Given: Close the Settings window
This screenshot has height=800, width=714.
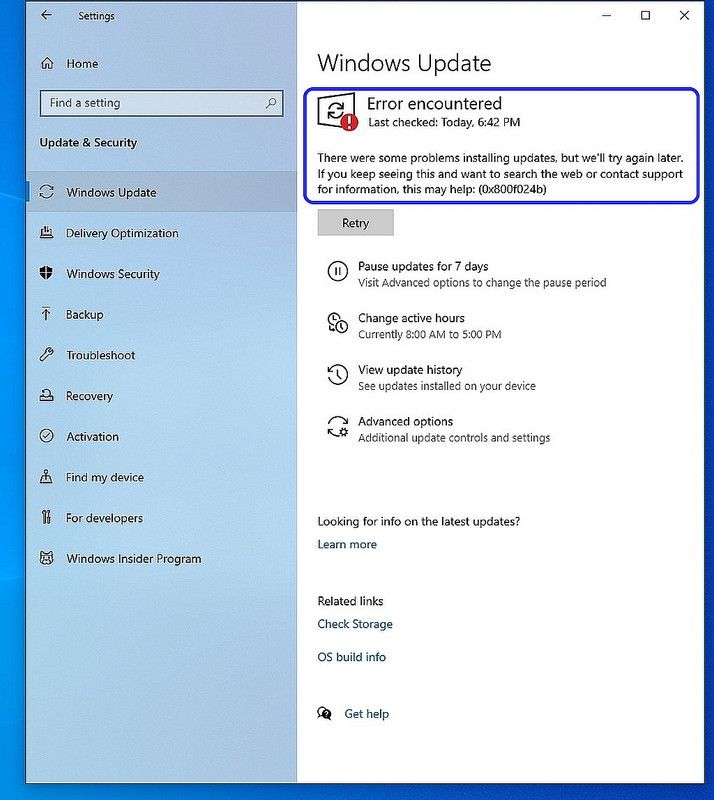Looking at the screenshot, I should 684,15.
